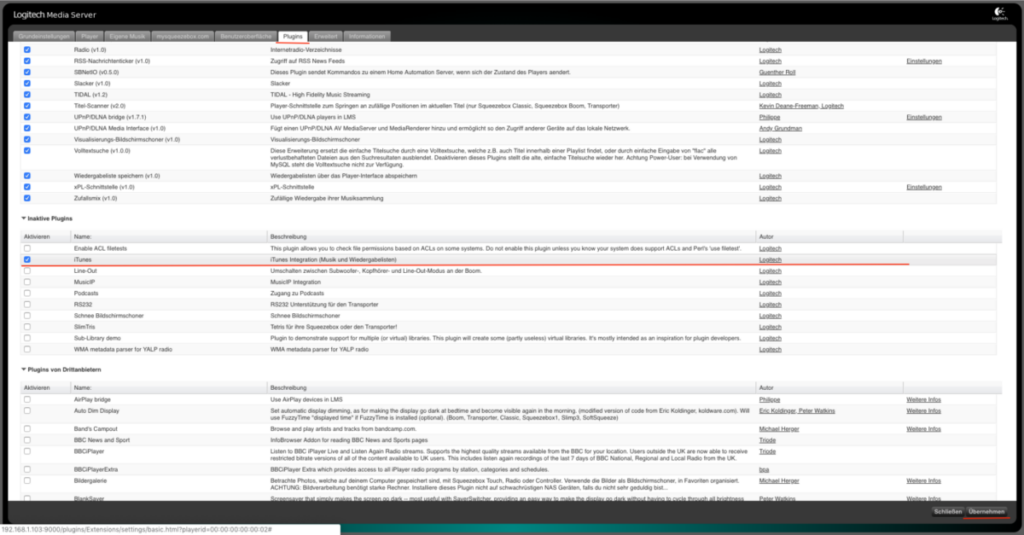Open Weitere Infos for Band's Campout
This screenshot has height=535, width=1024.
click(x=923, y=429)
